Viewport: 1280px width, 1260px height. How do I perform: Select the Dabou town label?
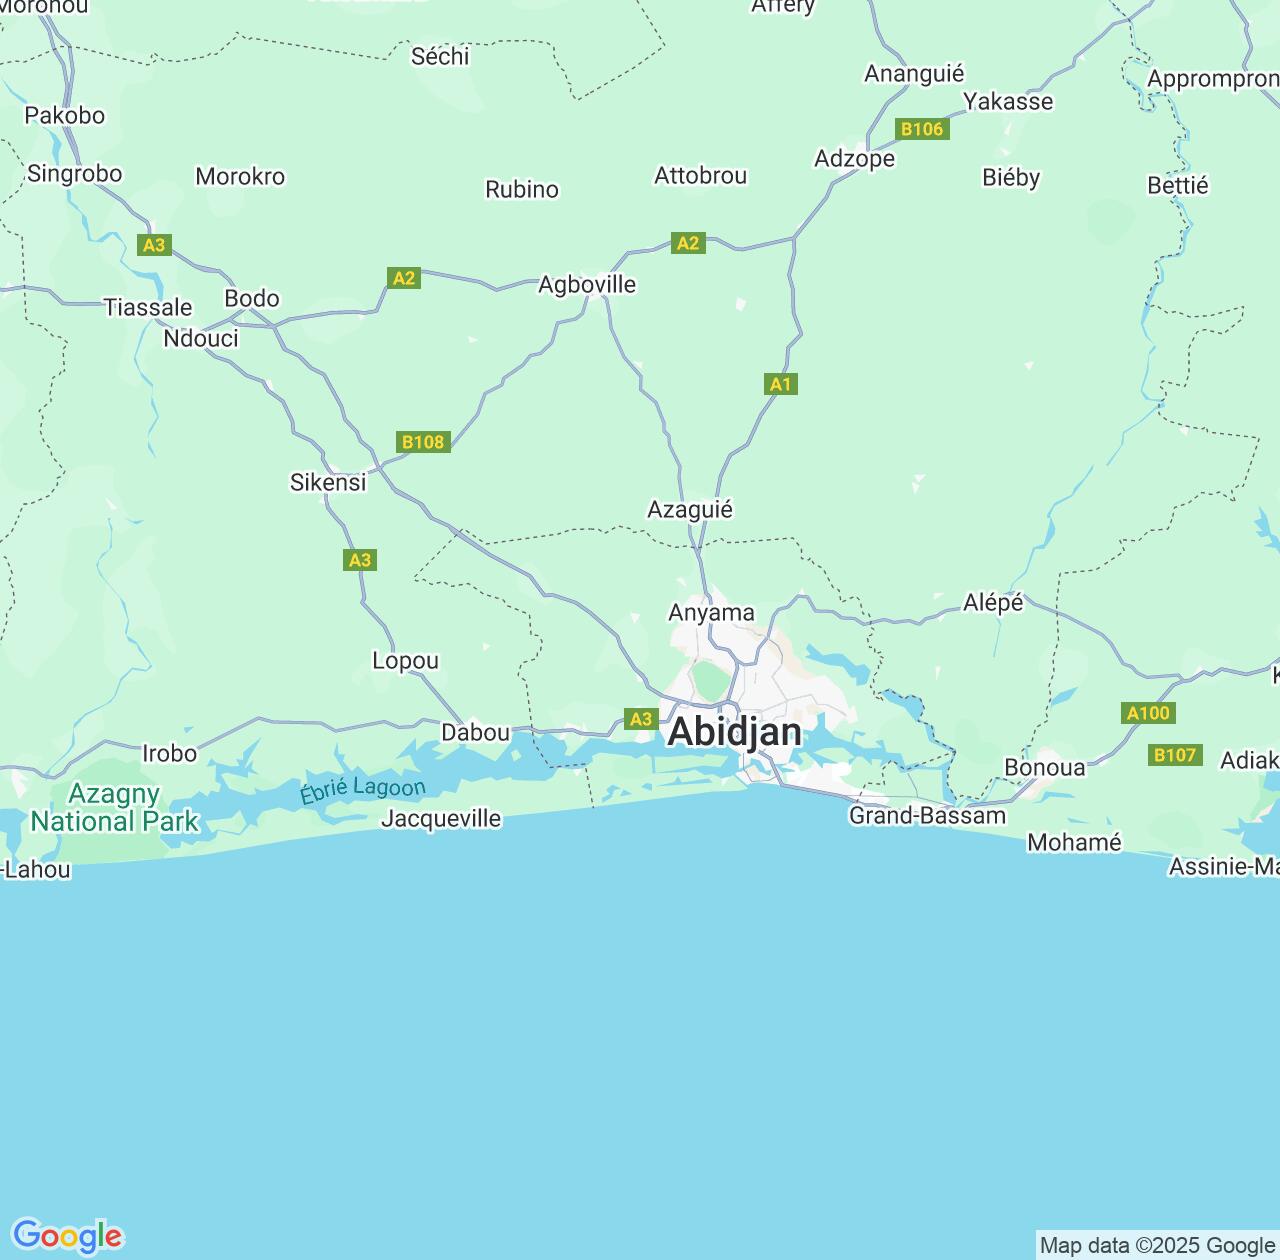[475, 733]
